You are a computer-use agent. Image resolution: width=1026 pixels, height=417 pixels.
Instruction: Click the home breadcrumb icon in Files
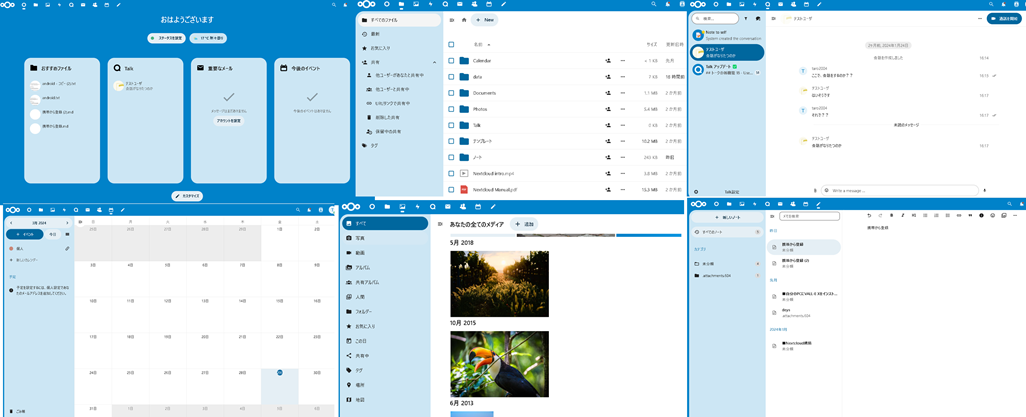point(464,20)
